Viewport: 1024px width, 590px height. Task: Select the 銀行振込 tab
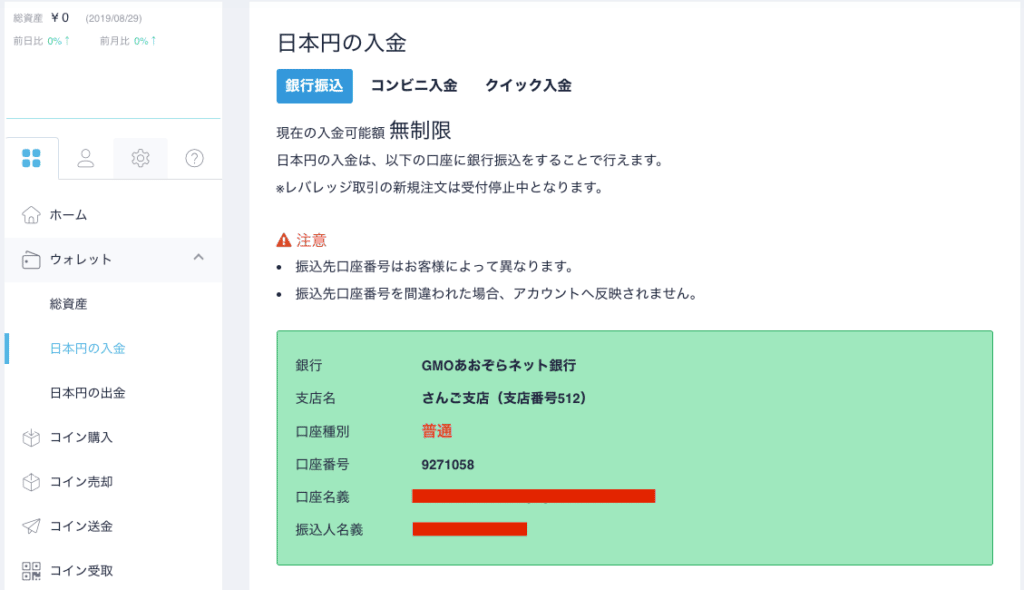[x=314, y=86]
